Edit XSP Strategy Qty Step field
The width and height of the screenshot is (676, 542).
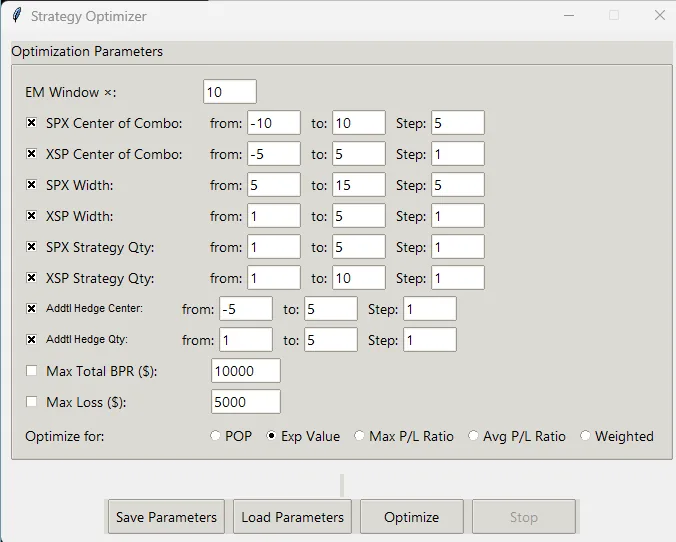tap(458, 278)
